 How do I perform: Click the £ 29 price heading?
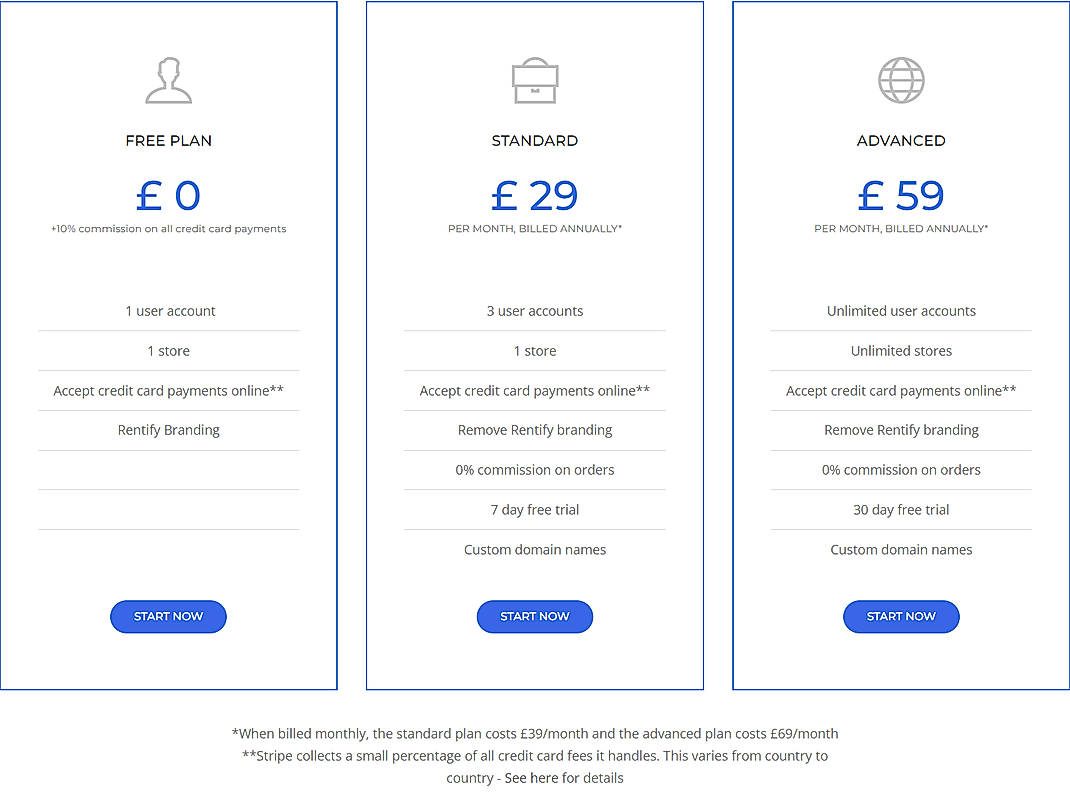point(535,196)
